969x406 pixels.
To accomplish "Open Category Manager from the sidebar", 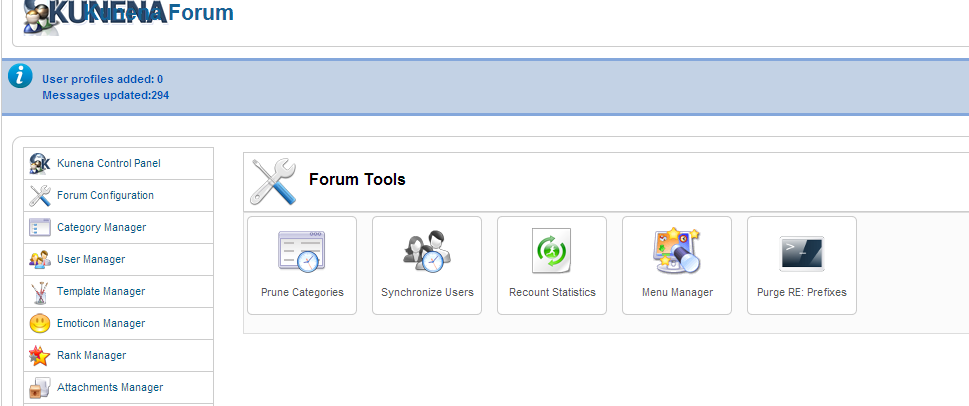I will (x=101, y=227).
